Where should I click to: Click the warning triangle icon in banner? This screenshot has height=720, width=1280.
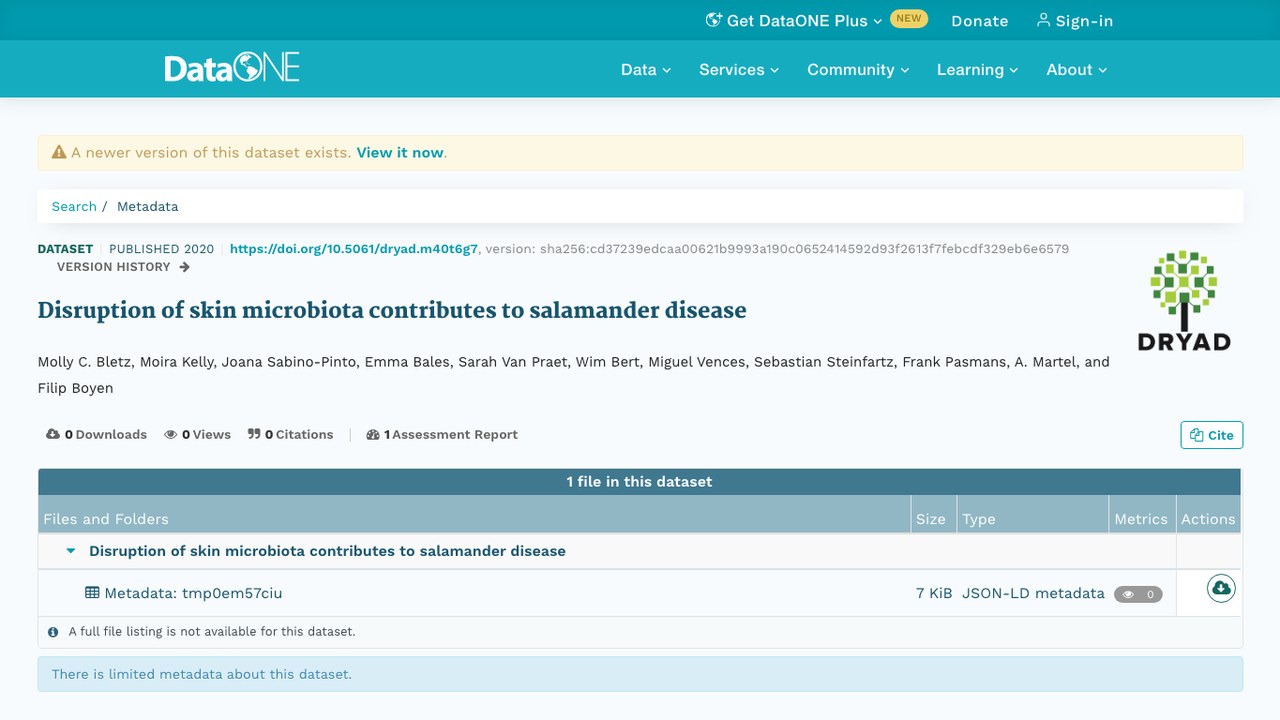pos(59,153)
